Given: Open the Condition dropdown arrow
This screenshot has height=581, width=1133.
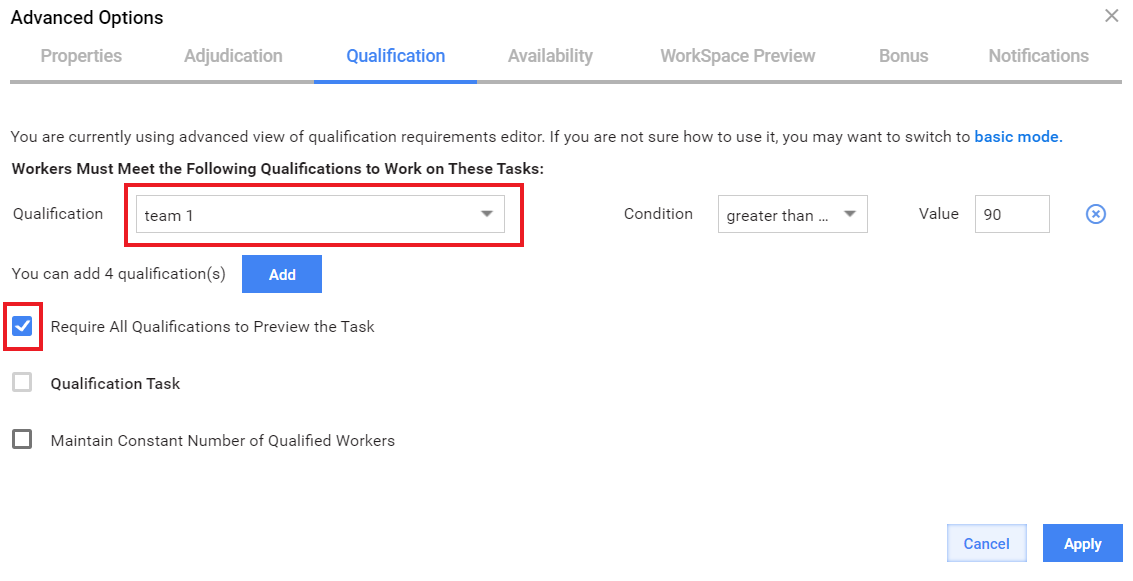Looking at the screenshot, I should [x=850, y=214].
